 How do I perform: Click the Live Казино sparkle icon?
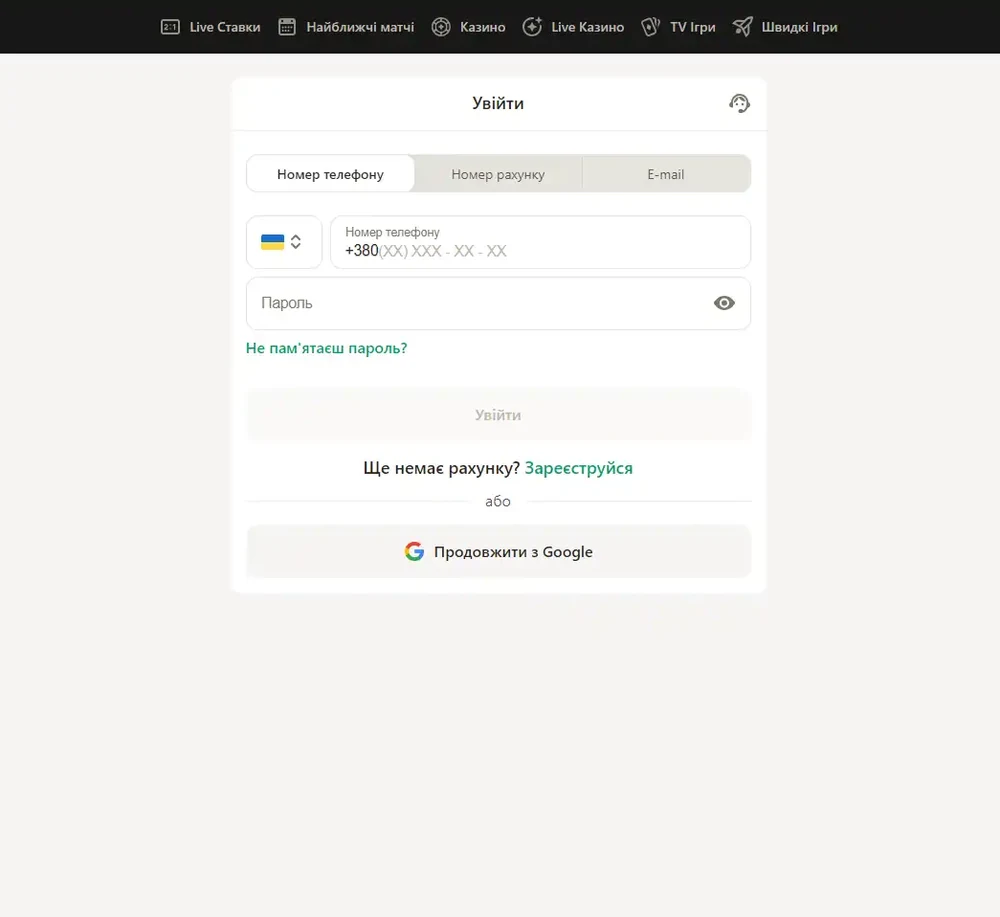[532, 27]
